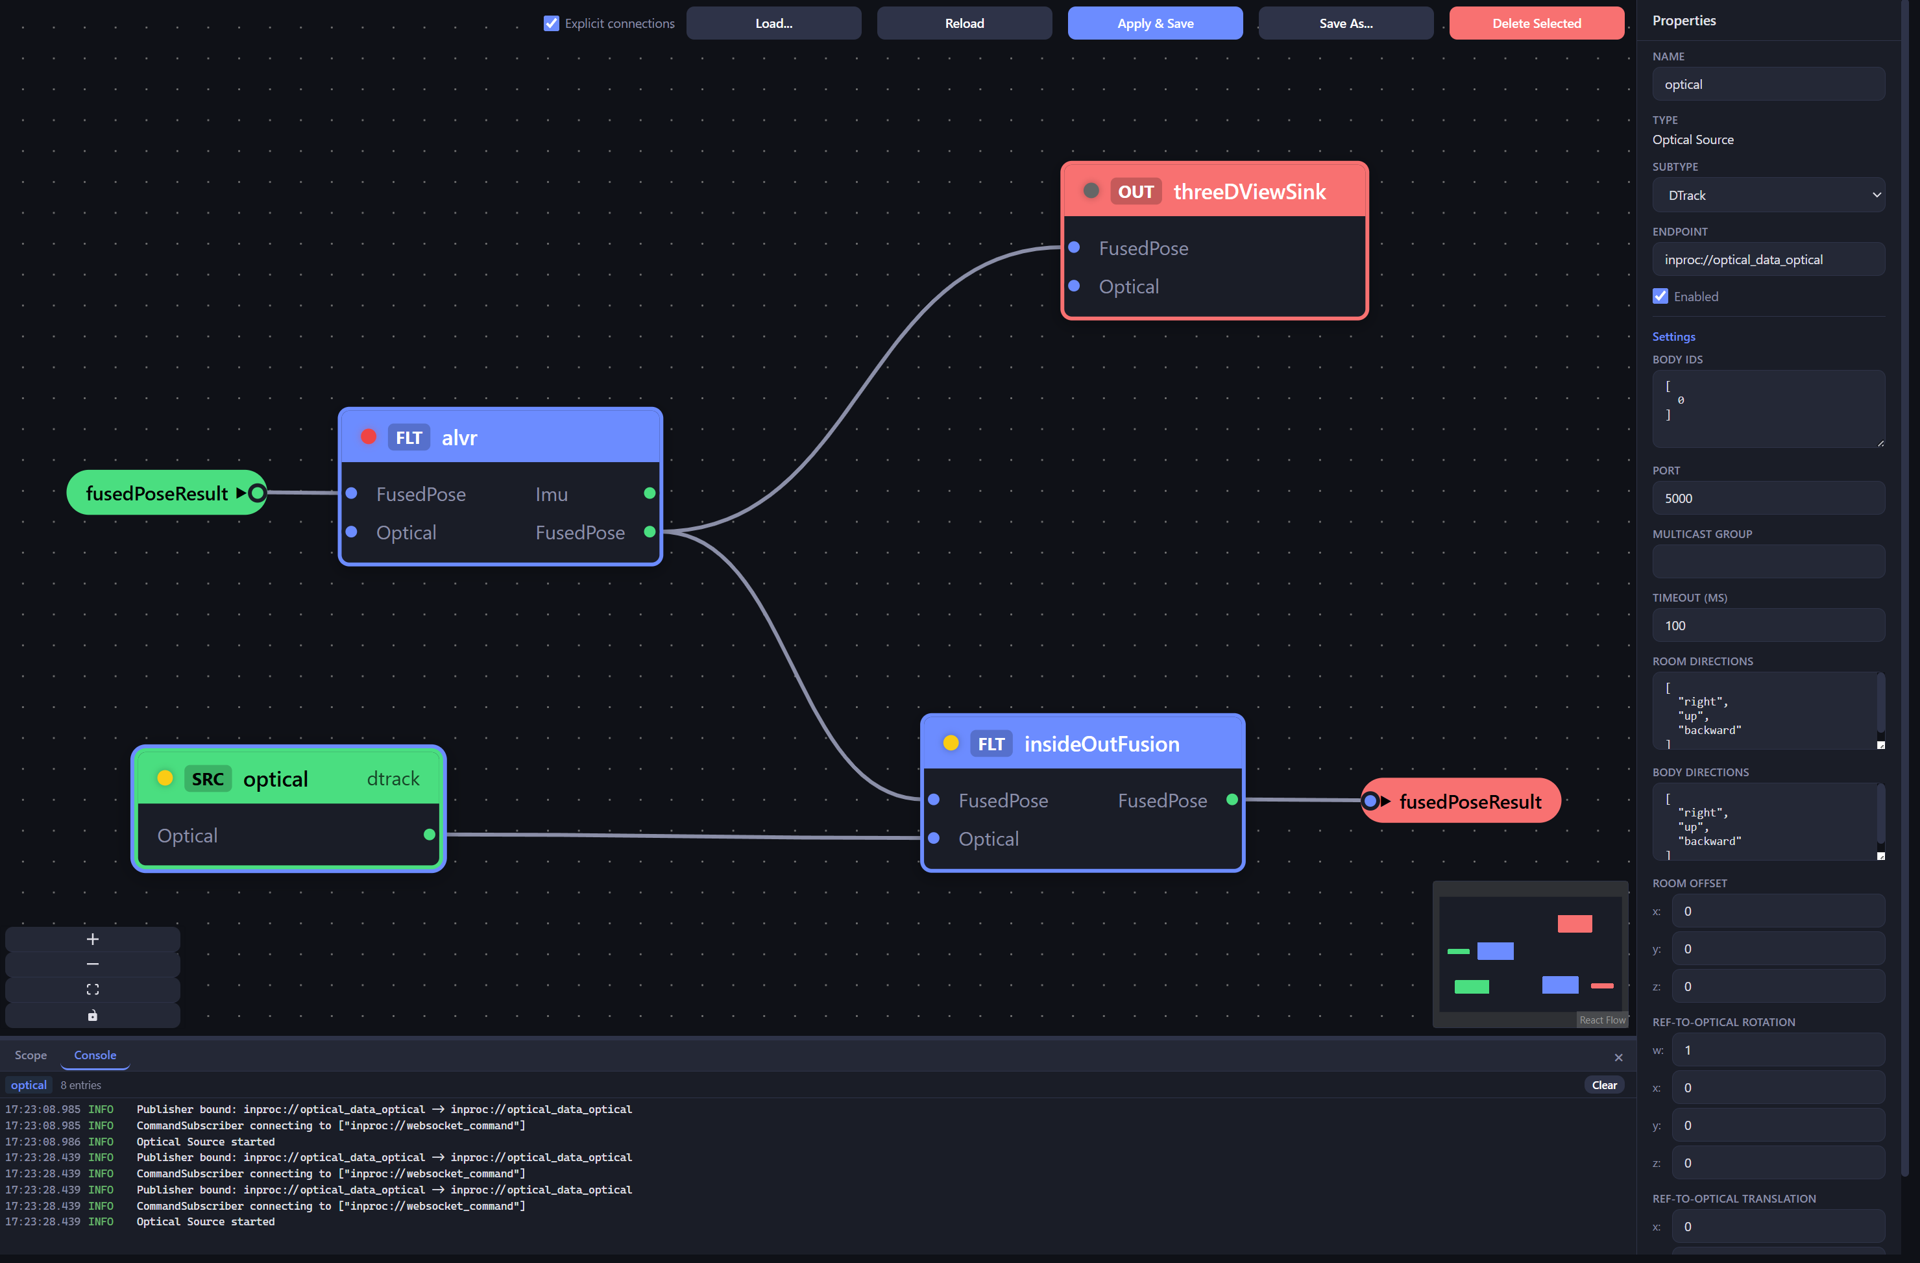
Task: Click the React Flow attribution link
Action: coord(1602,1020)
